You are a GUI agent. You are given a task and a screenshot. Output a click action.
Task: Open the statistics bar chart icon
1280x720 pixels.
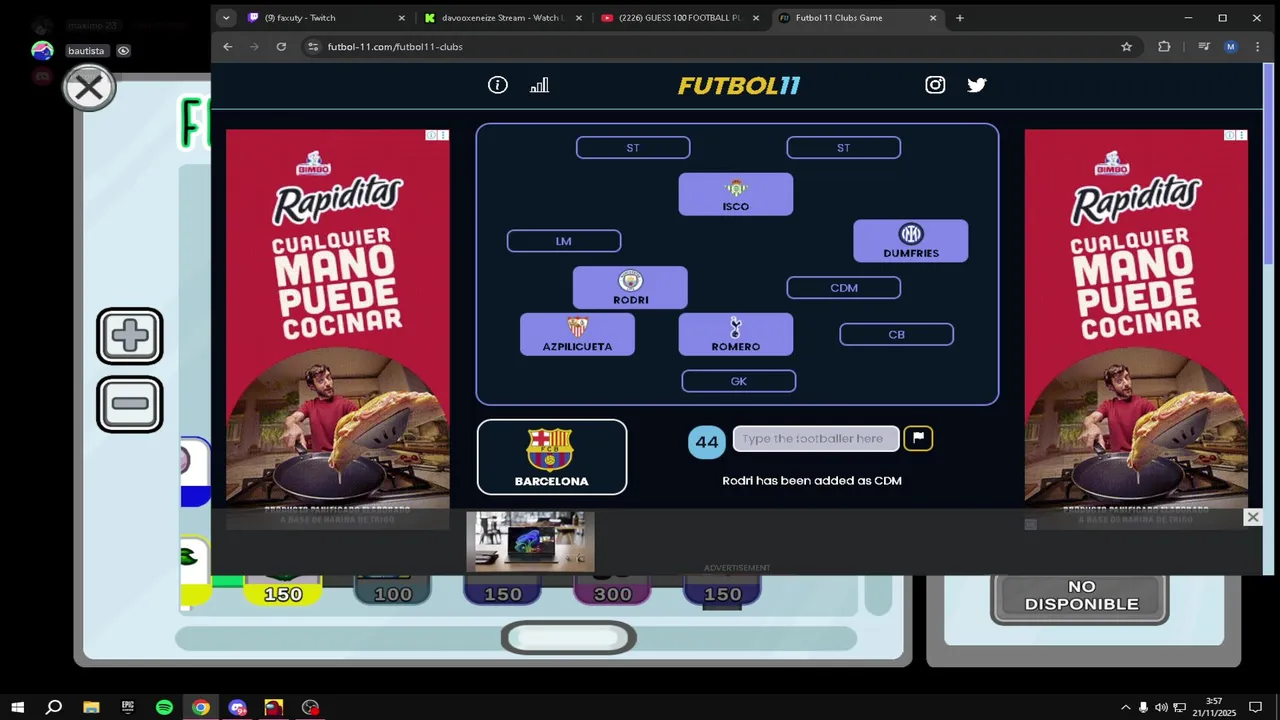pyautogui.click(x=539, y=85)
